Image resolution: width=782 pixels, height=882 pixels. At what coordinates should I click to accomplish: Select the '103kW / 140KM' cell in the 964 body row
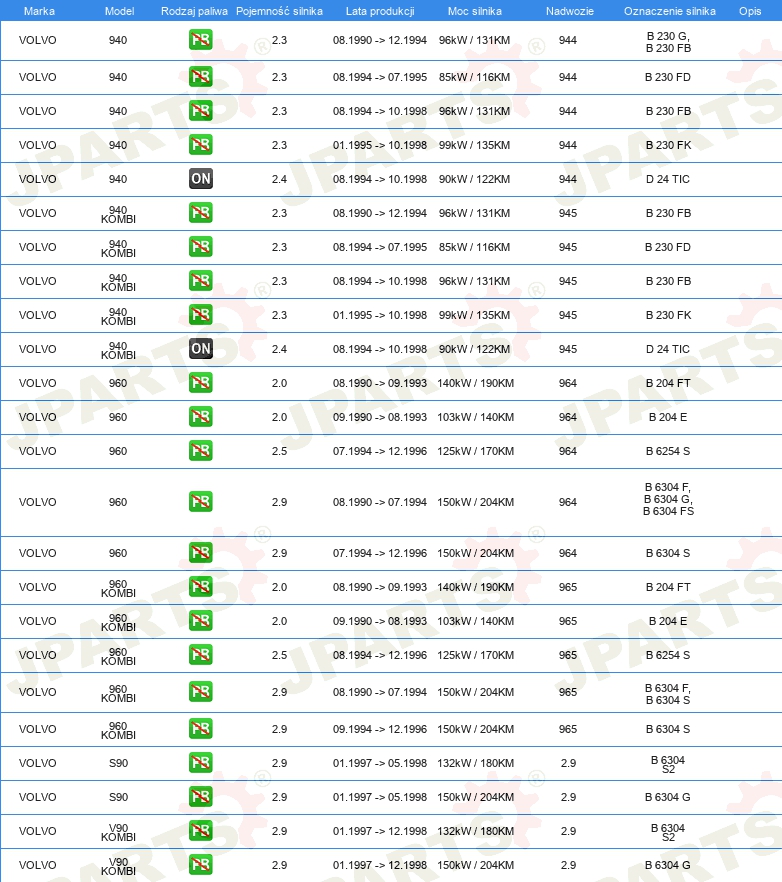pyautogui.click(x=475, y=417)
